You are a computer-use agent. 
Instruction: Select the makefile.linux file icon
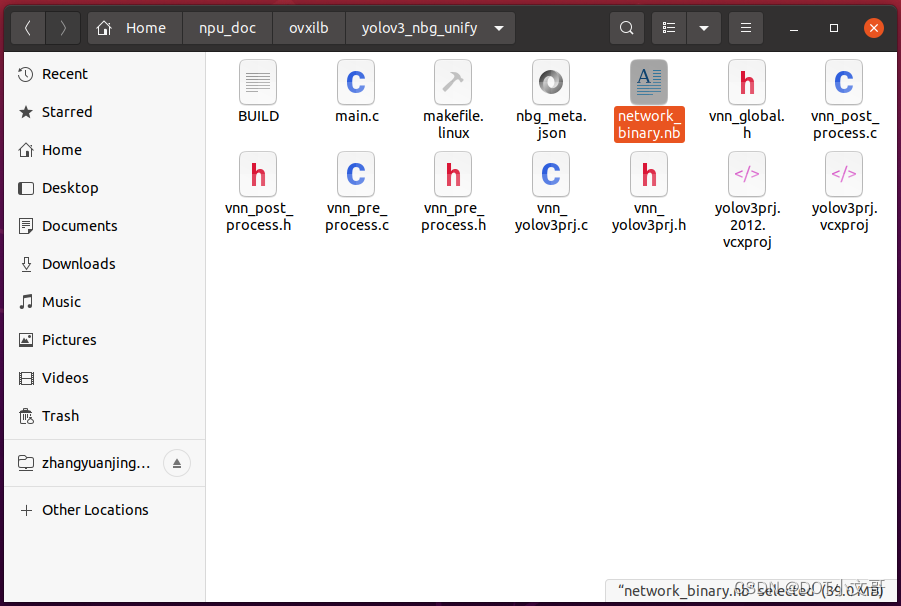[453, 82]
